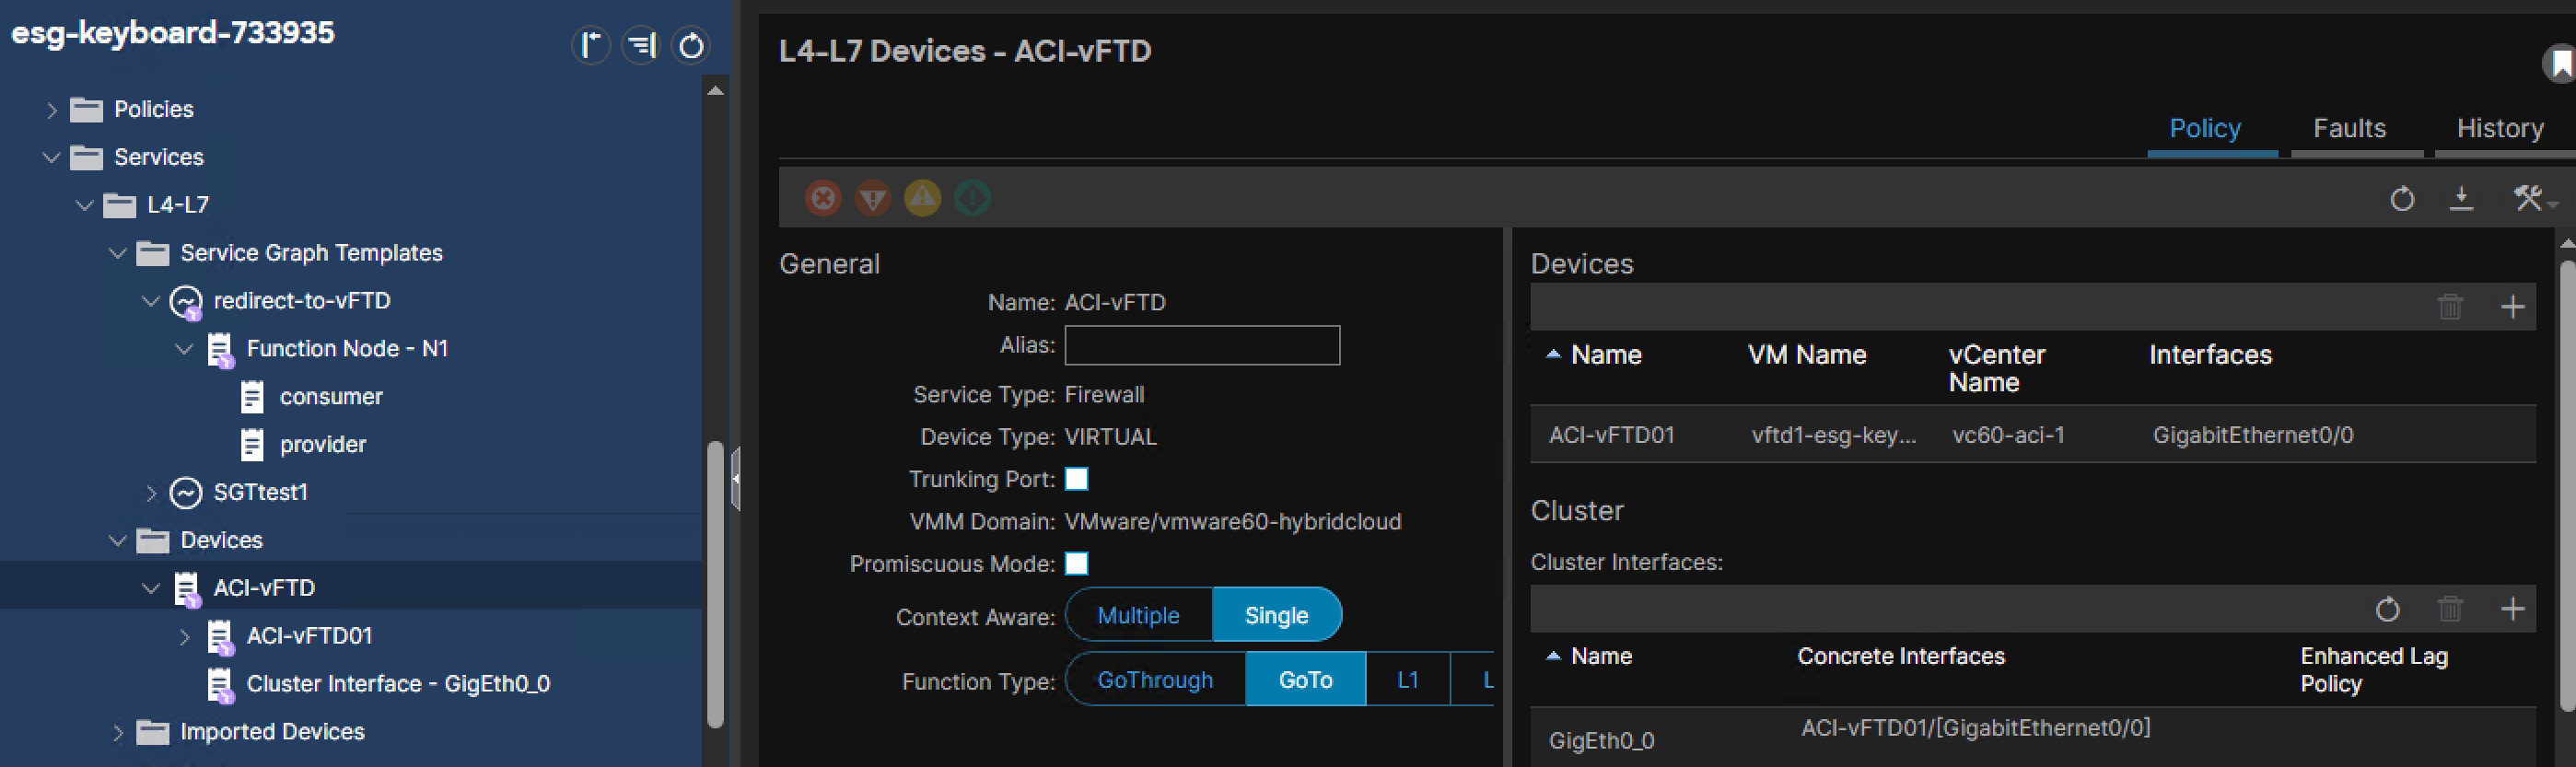This screenshot has width=2576, height=767.
Task: Refresh the navigation tree
Action: pos(691,45)
